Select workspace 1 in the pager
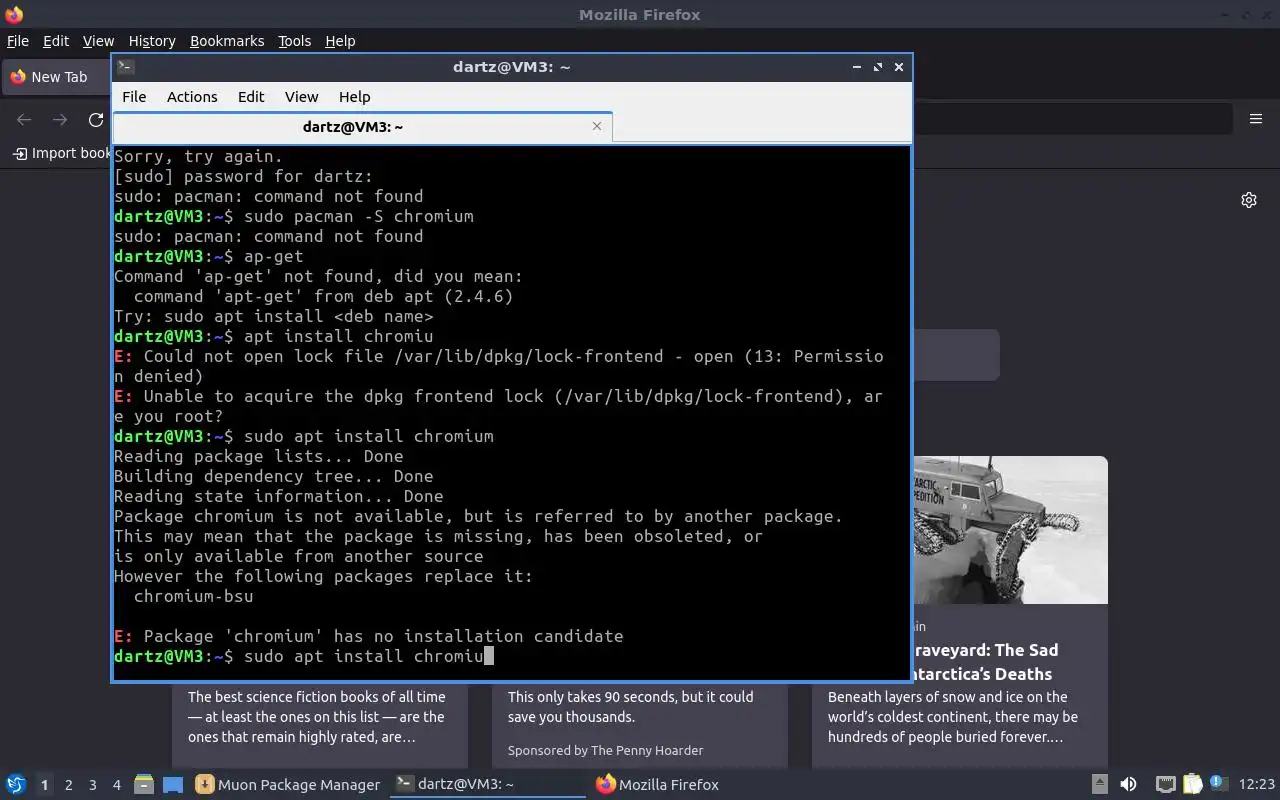Image resolution: width=1280 pixels, height=800 pixels. [x=44, y=785]
